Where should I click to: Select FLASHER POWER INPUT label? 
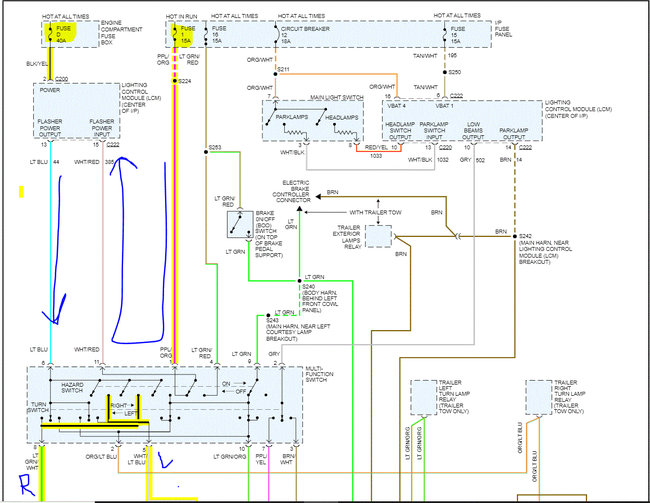tap(102, 128)
